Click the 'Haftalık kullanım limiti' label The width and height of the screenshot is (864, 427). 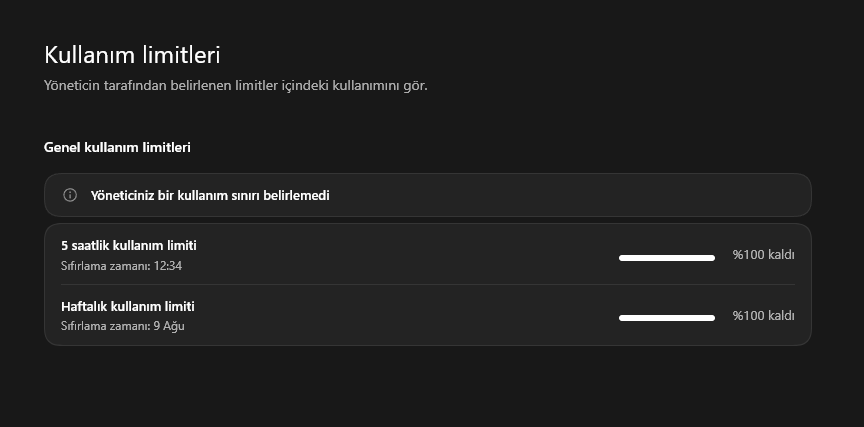(x=128, y=306)
